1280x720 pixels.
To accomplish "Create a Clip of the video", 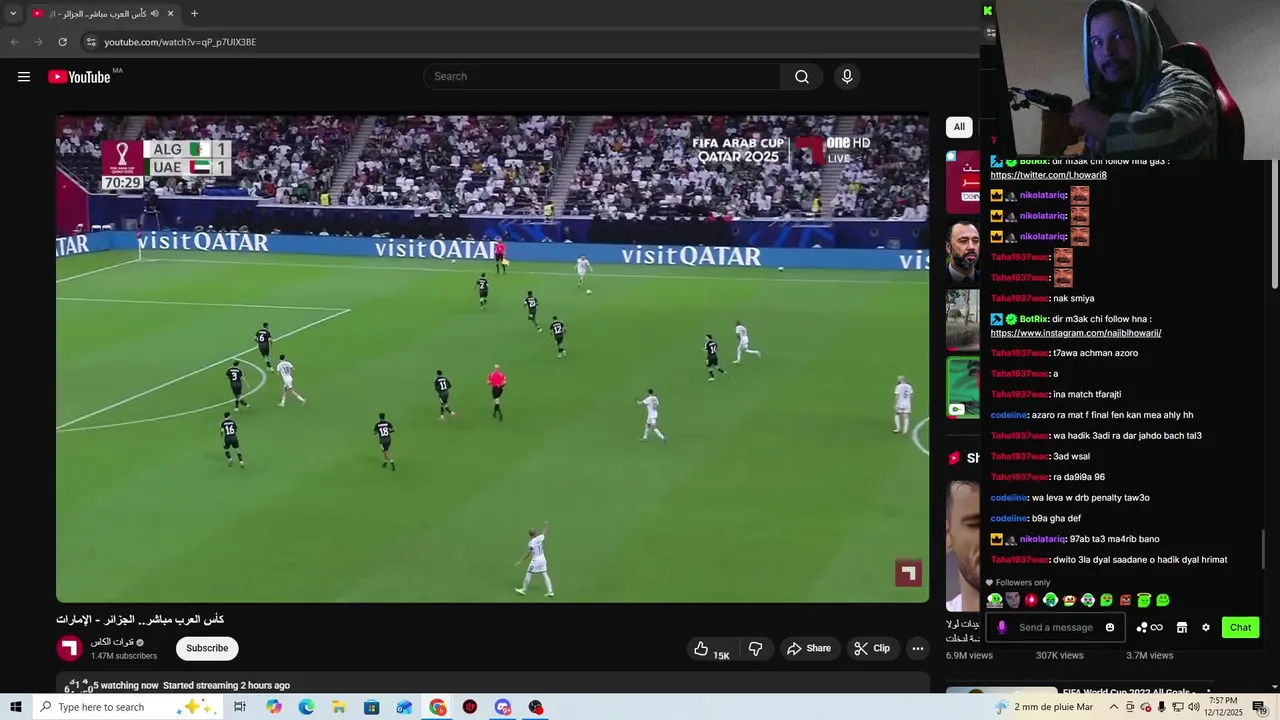I will [x=871, y=649].
